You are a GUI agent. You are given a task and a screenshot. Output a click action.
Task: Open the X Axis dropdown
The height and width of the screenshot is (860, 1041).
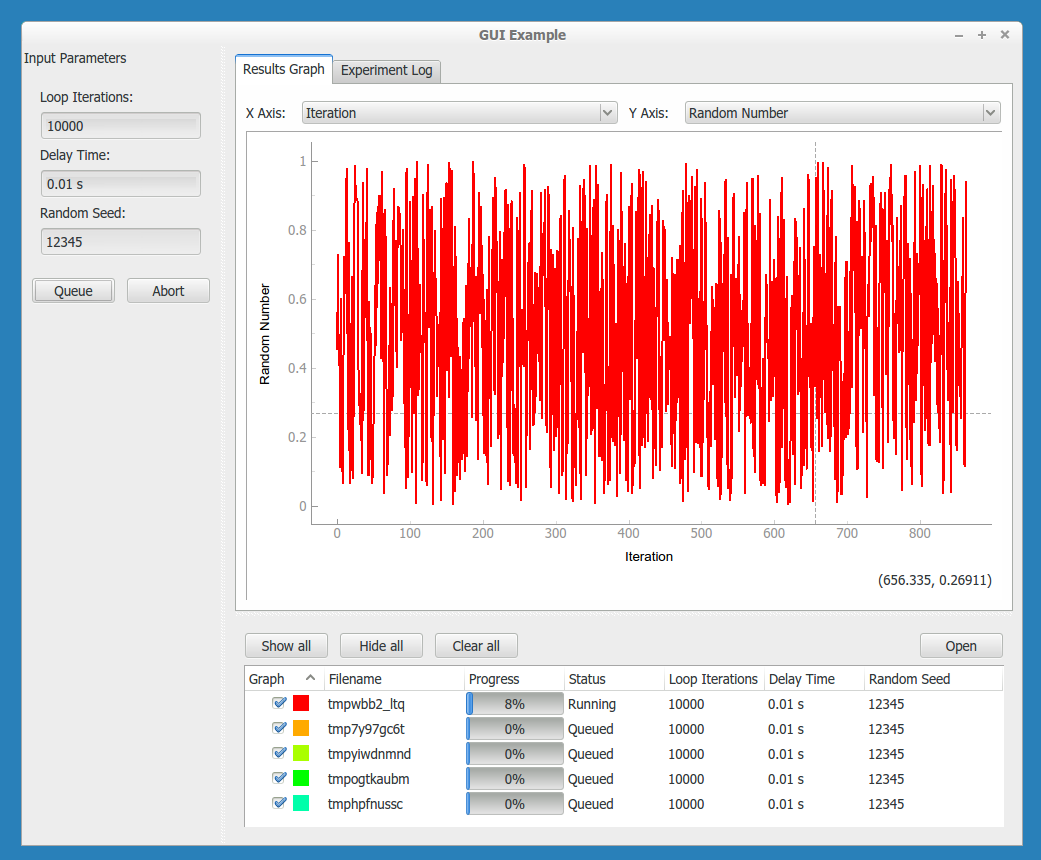click(x=459, y=113)
